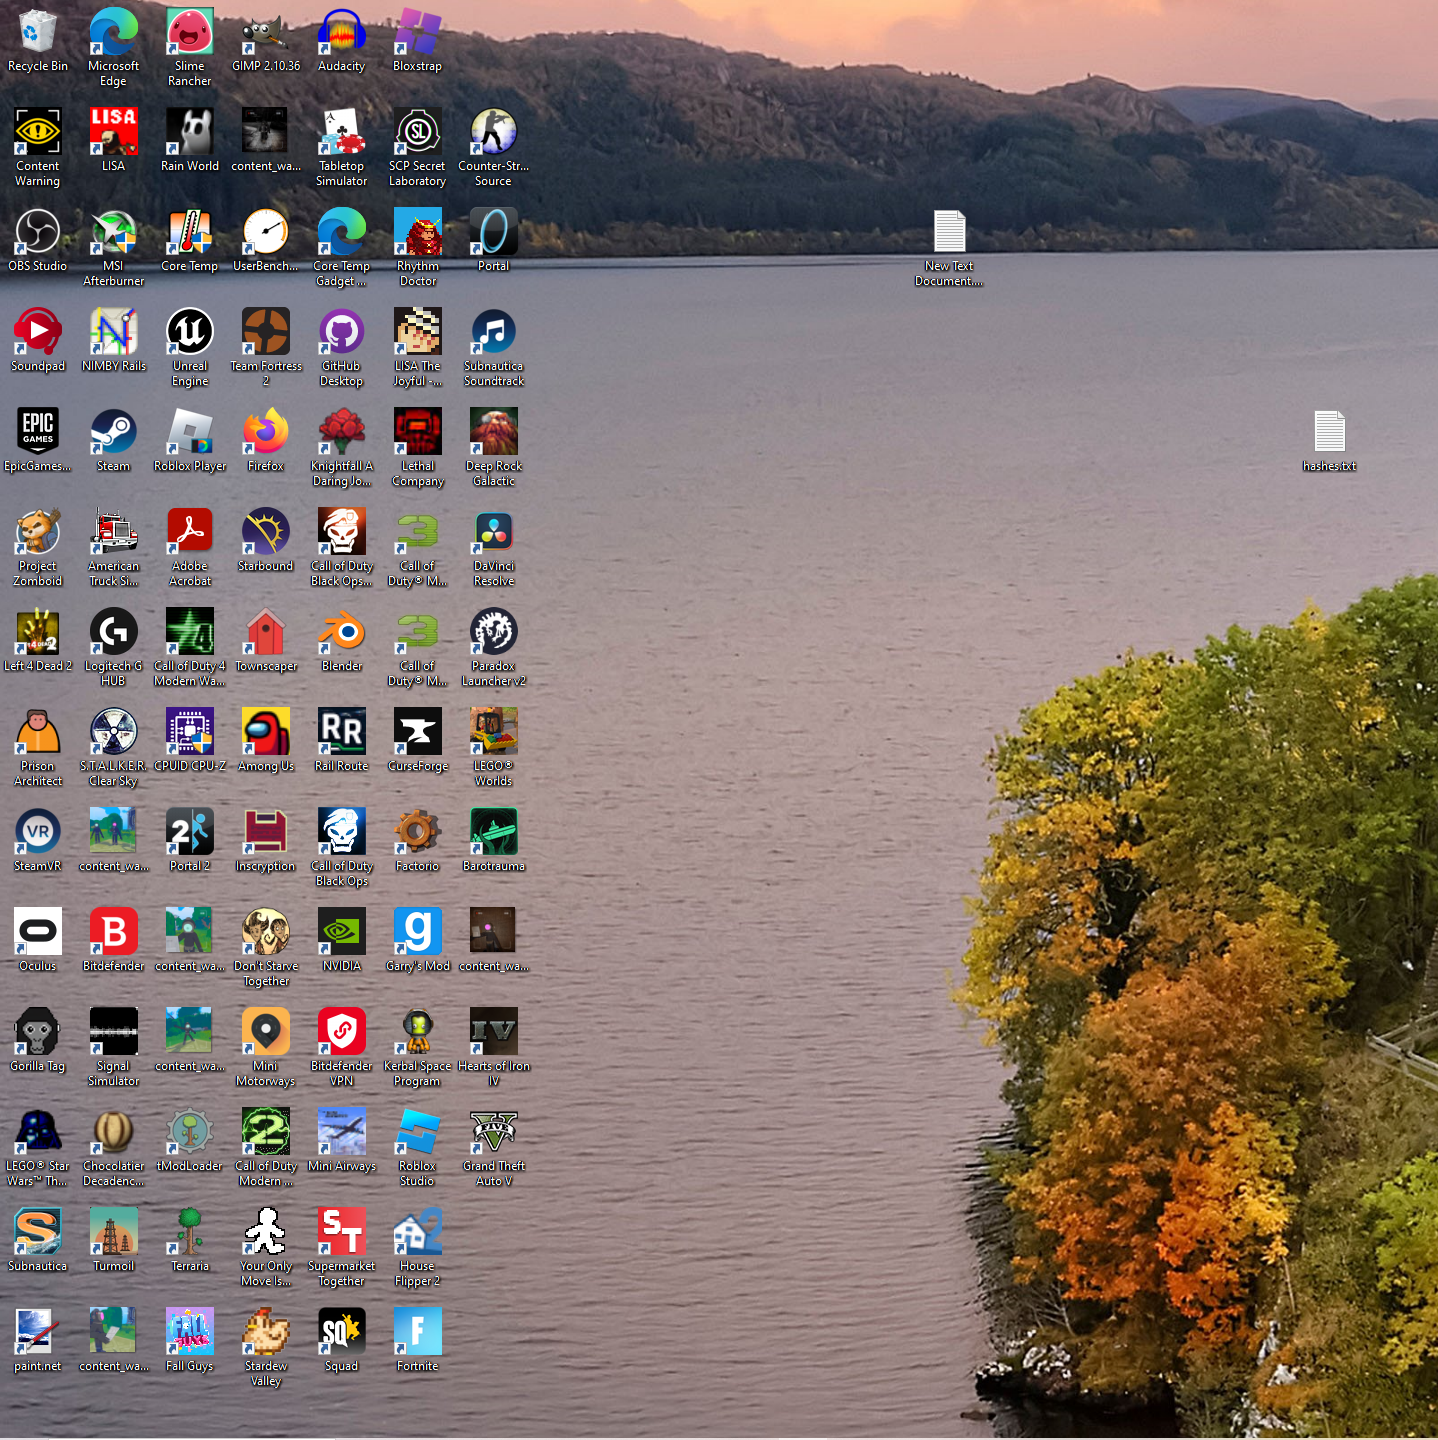Select Tabletop Simulator shortcut

[x=342, y=132]
